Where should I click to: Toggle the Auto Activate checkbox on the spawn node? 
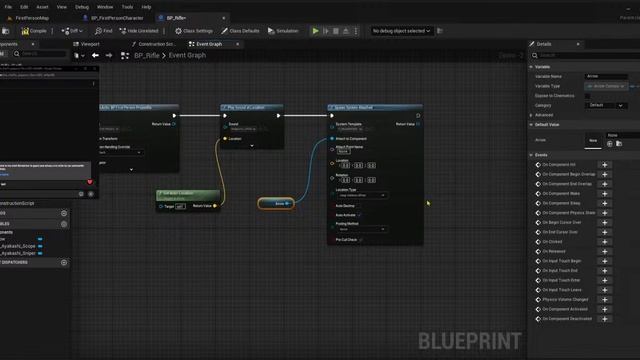click(x=360, y=215)
